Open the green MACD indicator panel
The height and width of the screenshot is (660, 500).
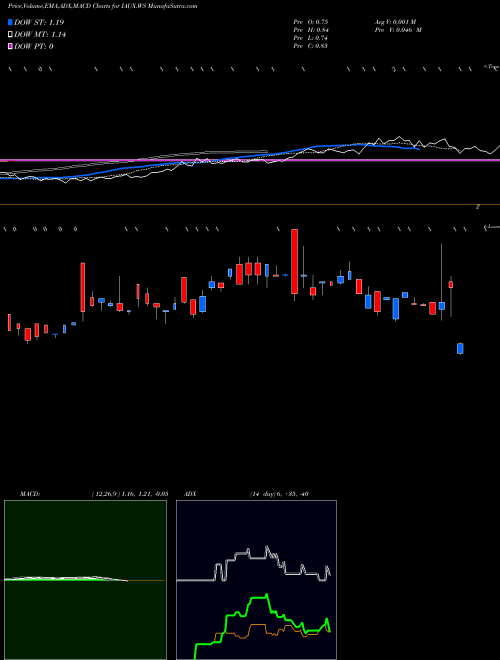(85, 580)
